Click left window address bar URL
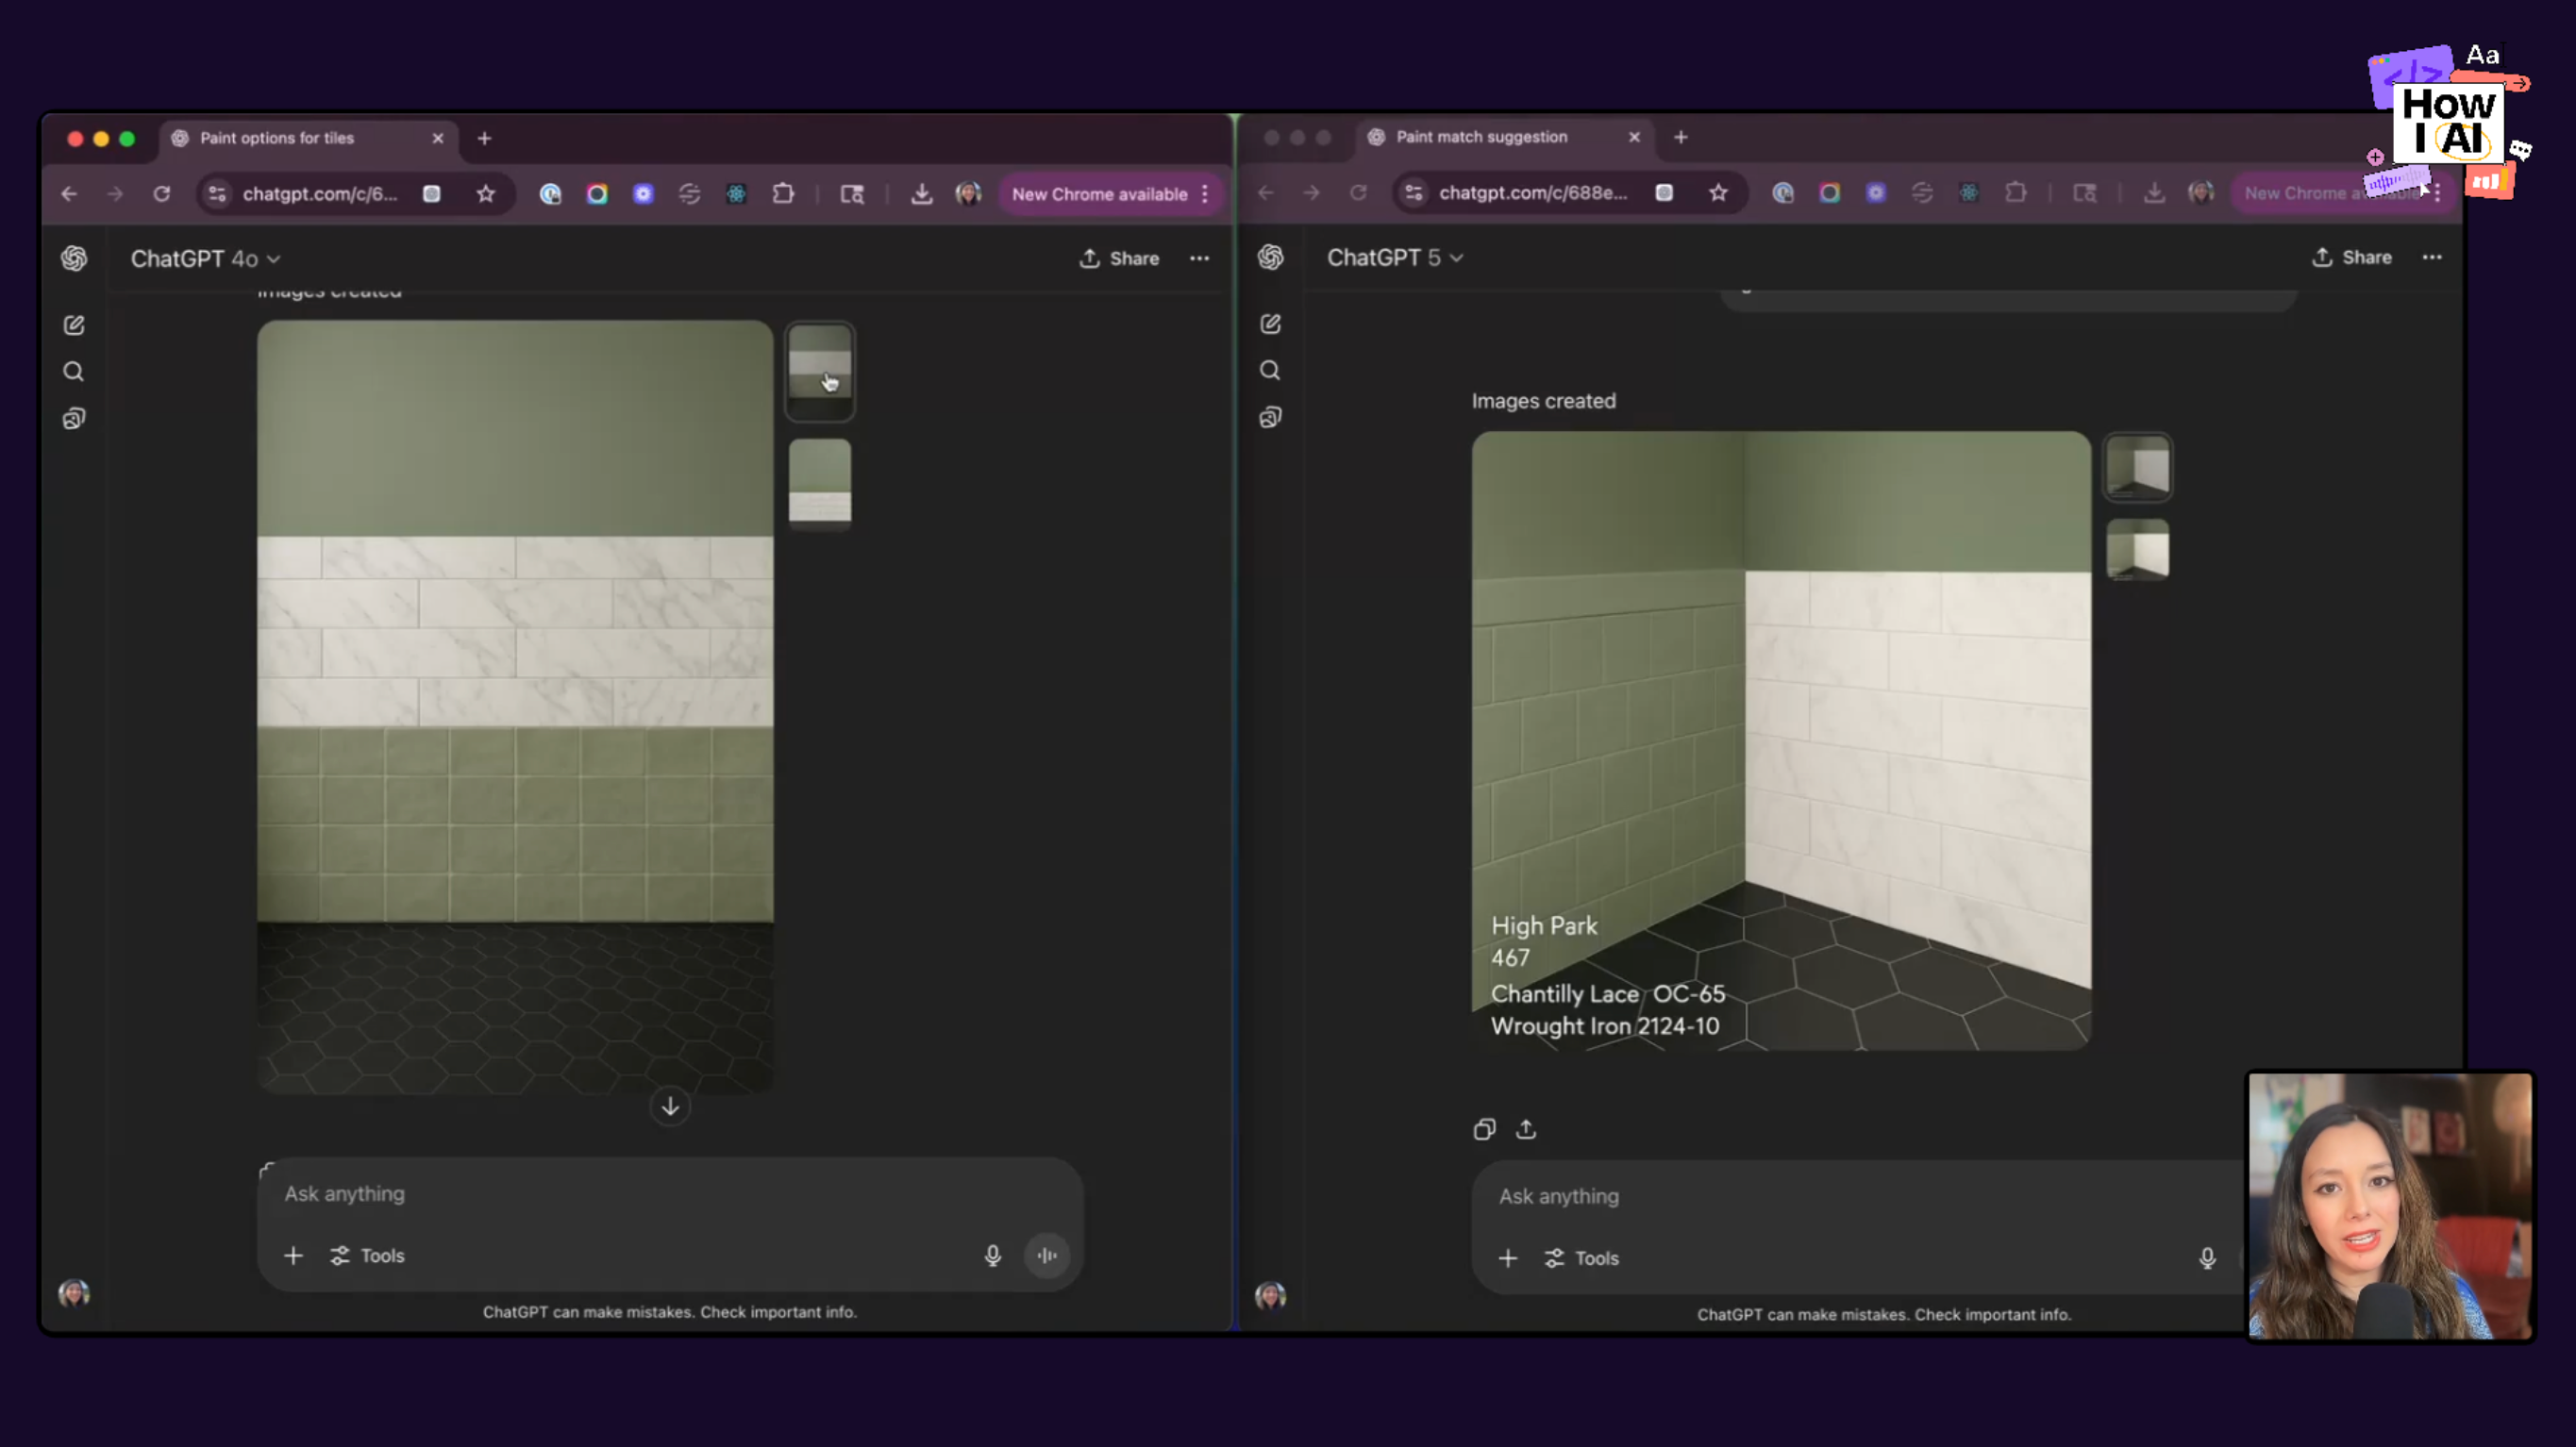 320,194
